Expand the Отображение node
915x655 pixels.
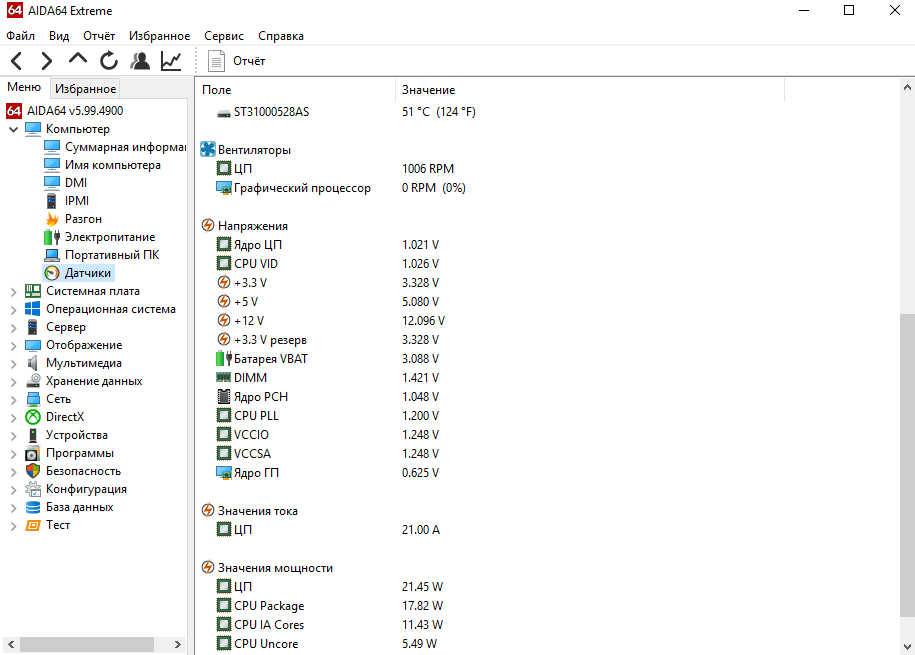pos(13,346)
